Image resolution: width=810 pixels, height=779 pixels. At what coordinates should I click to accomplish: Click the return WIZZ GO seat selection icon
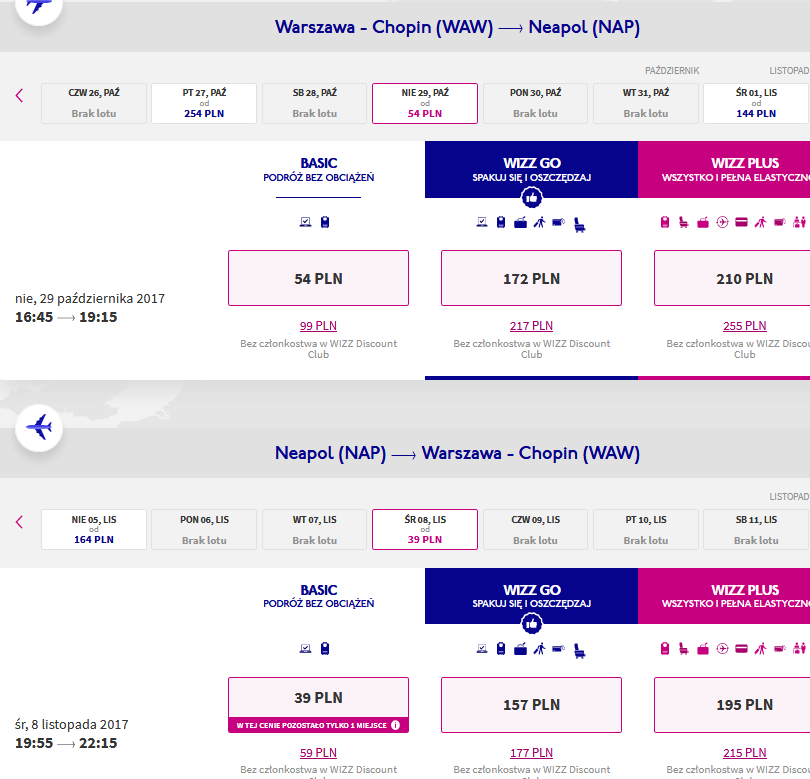tap(580, 651)
